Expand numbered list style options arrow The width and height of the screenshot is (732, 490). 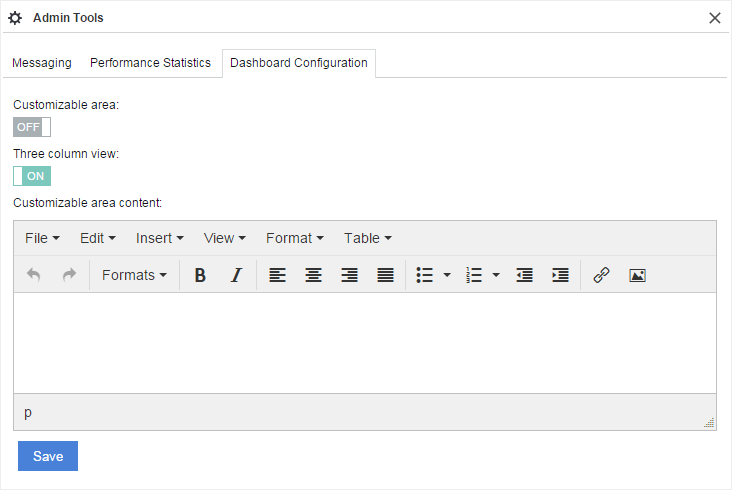[497, 275]
